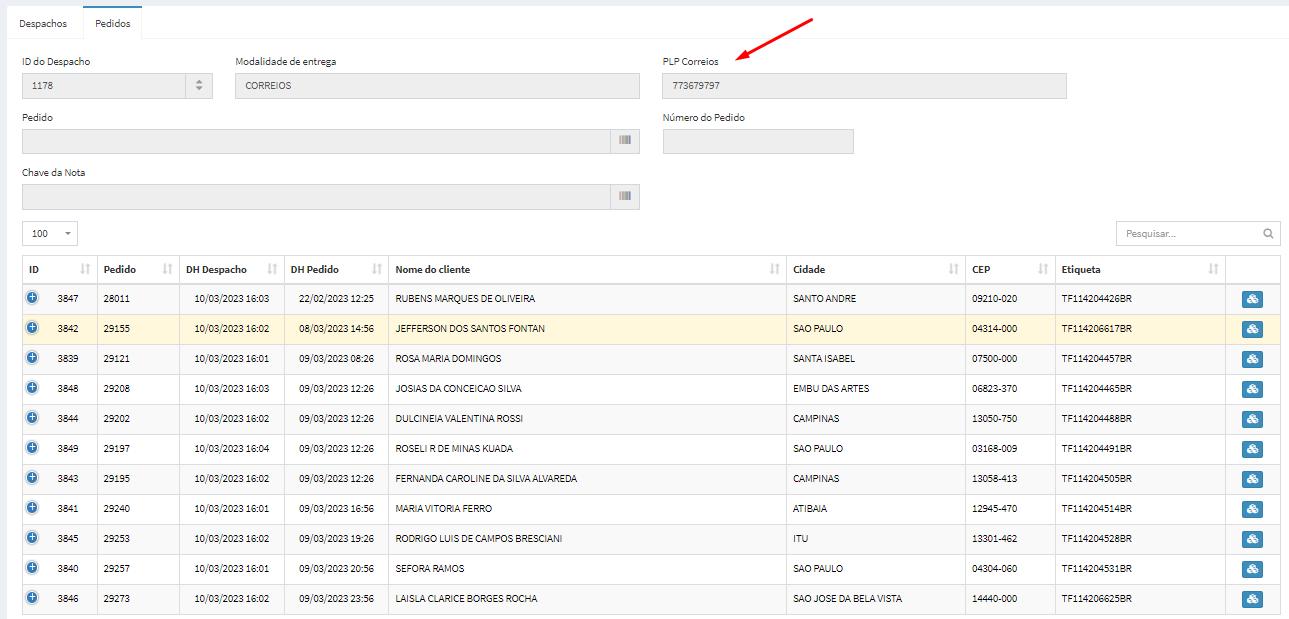1289x619 pixels.
Task: Click the Modalidade de entrega field
Action: click(x=437, y=86)
